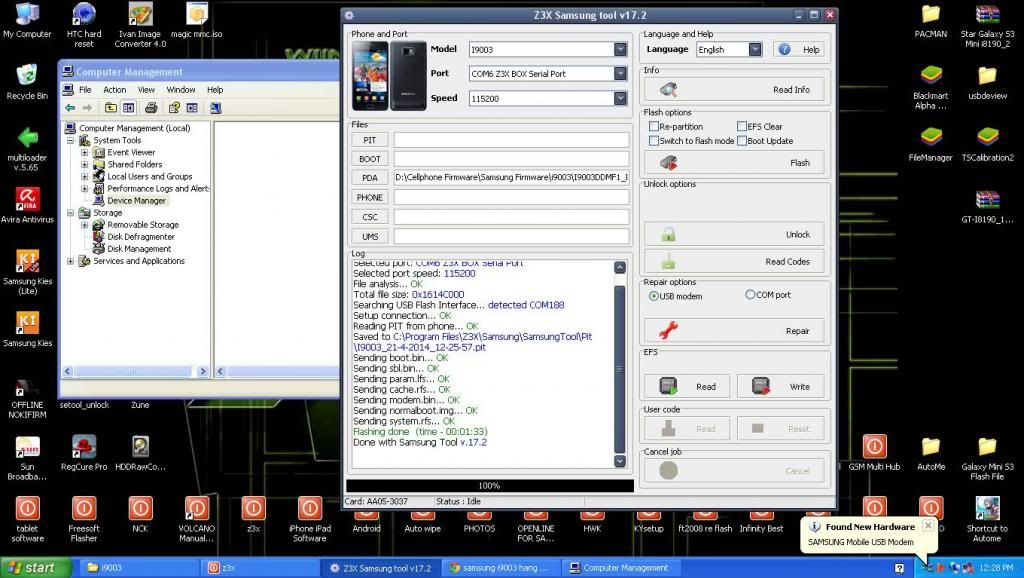This screenshot has width=1024, height=578.
Task: Click the Read Info button
Action: [x=734, y=90]
